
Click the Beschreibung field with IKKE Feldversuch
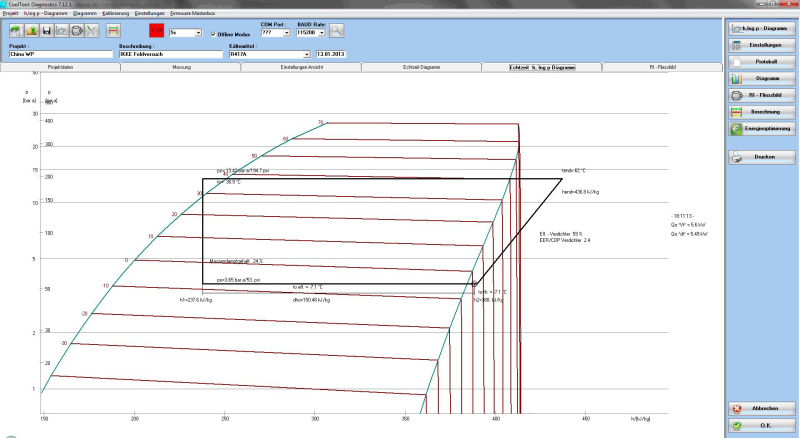click(x=170, y=54)
